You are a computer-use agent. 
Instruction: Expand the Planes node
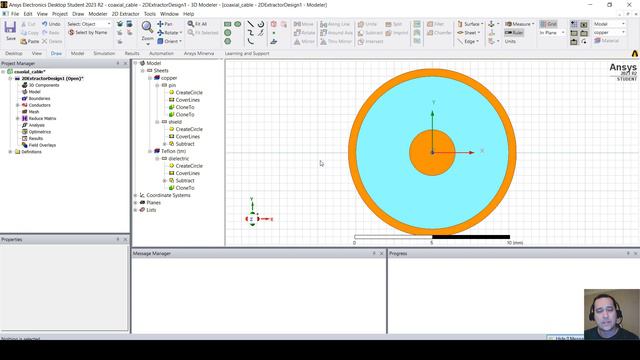click(136, 203)
